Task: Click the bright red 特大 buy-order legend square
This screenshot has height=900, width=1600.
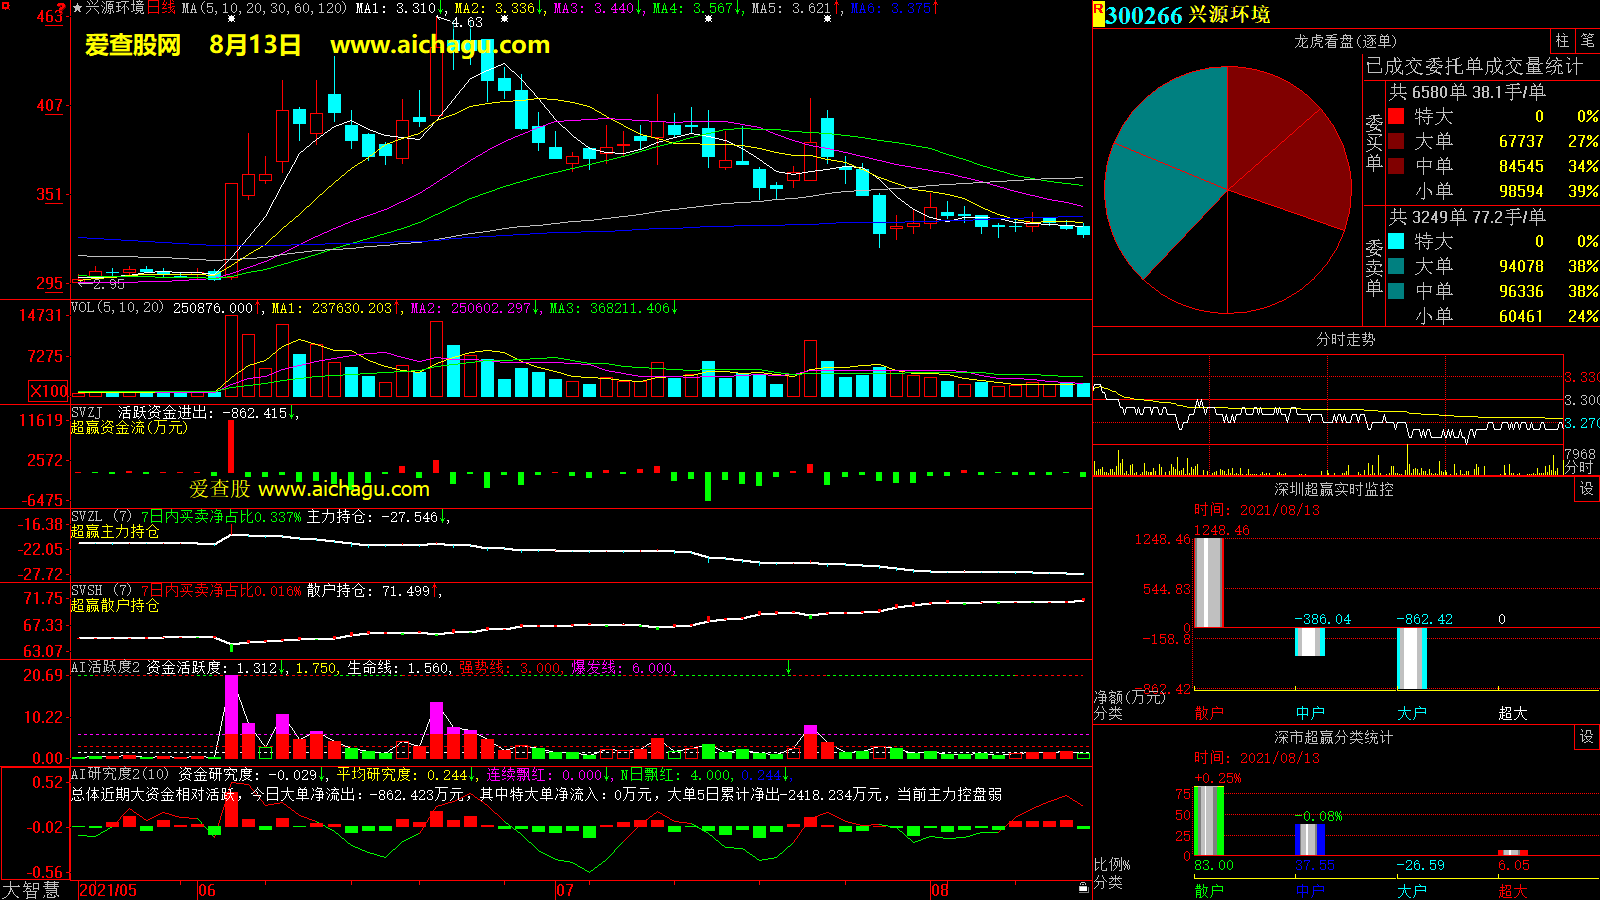Action: pos(1396,116)
